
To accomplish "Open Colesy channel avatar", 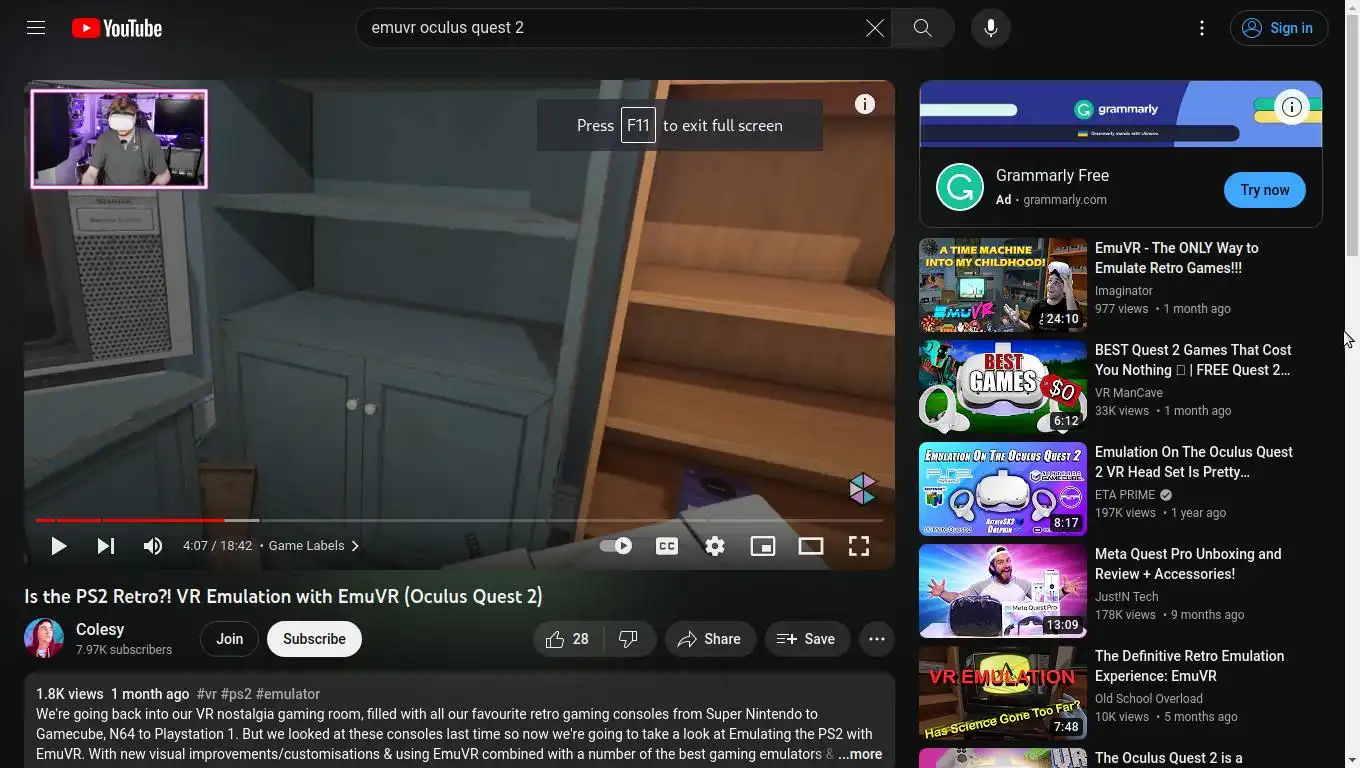I will tap(44, 638).
